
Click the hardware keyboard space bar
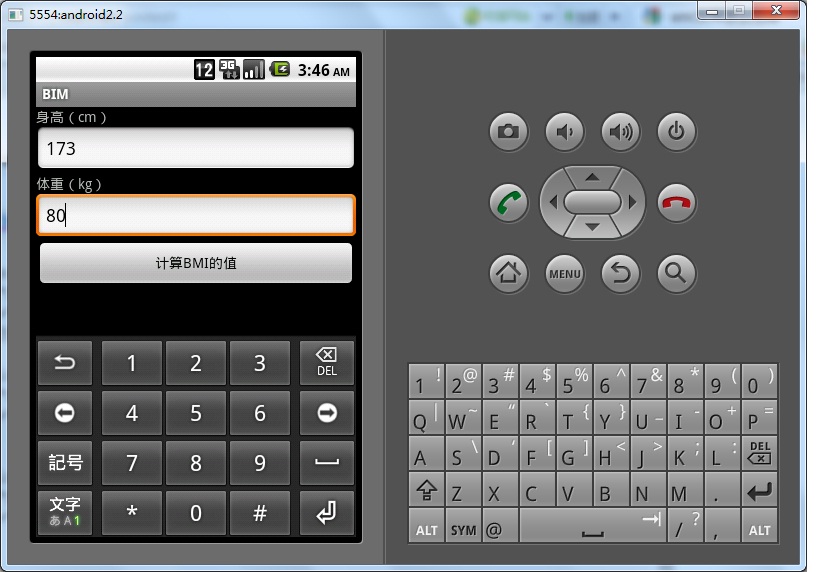click(593, 526)
